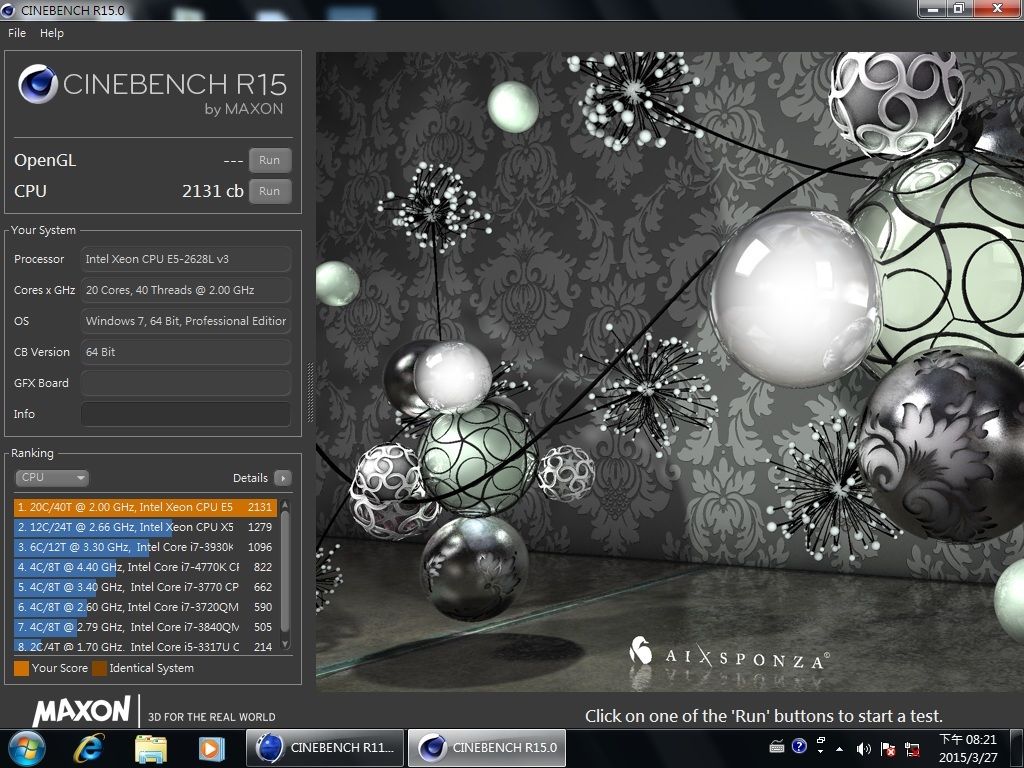1024x768 pixels.
Task: Click the ranking list scrollbar thumb
Action: point(285,572)
